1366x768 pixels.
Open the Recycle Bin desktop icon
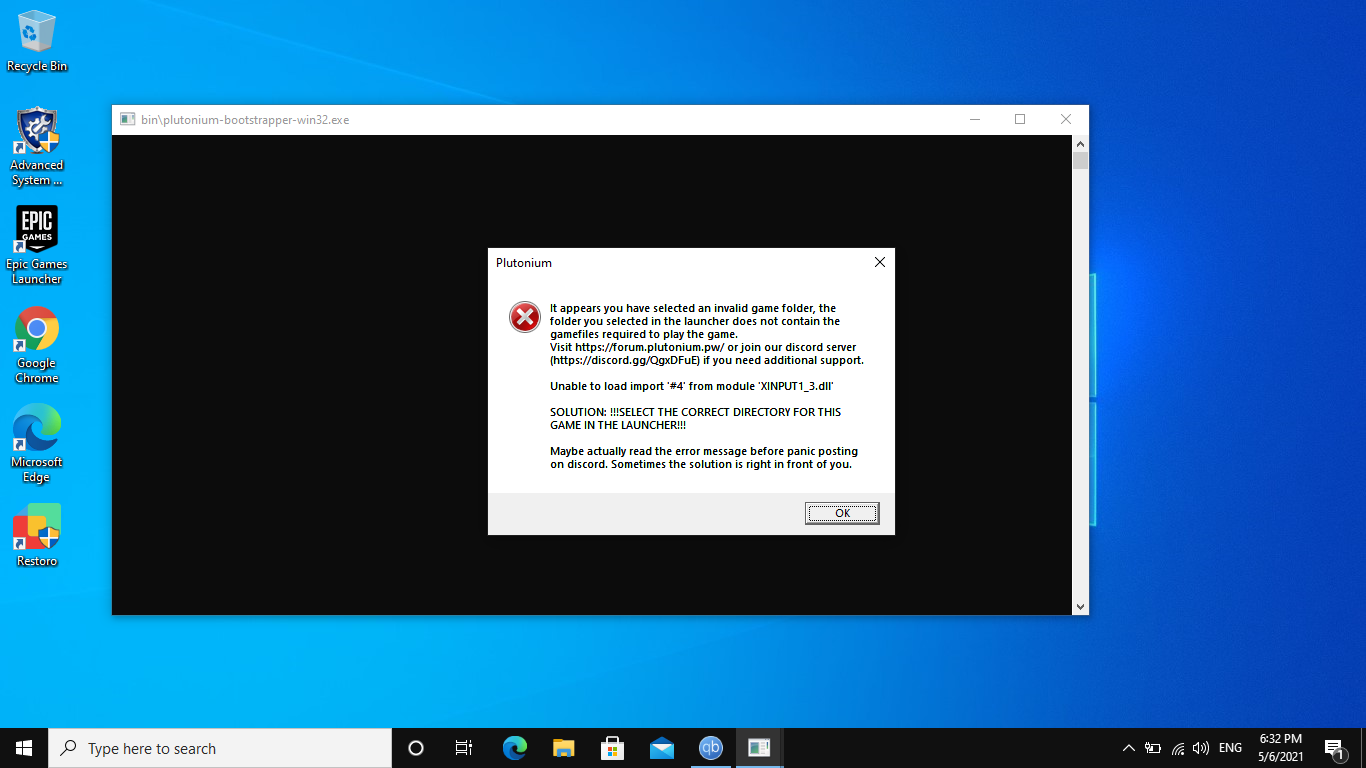pos(37,41)
